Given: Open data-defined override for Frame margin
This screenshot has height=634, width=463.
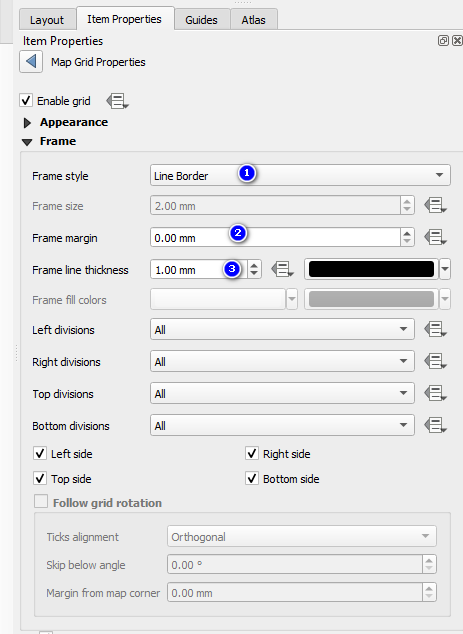Looking at the screenshot, I should pyautogui.click(x=436, y=237).
